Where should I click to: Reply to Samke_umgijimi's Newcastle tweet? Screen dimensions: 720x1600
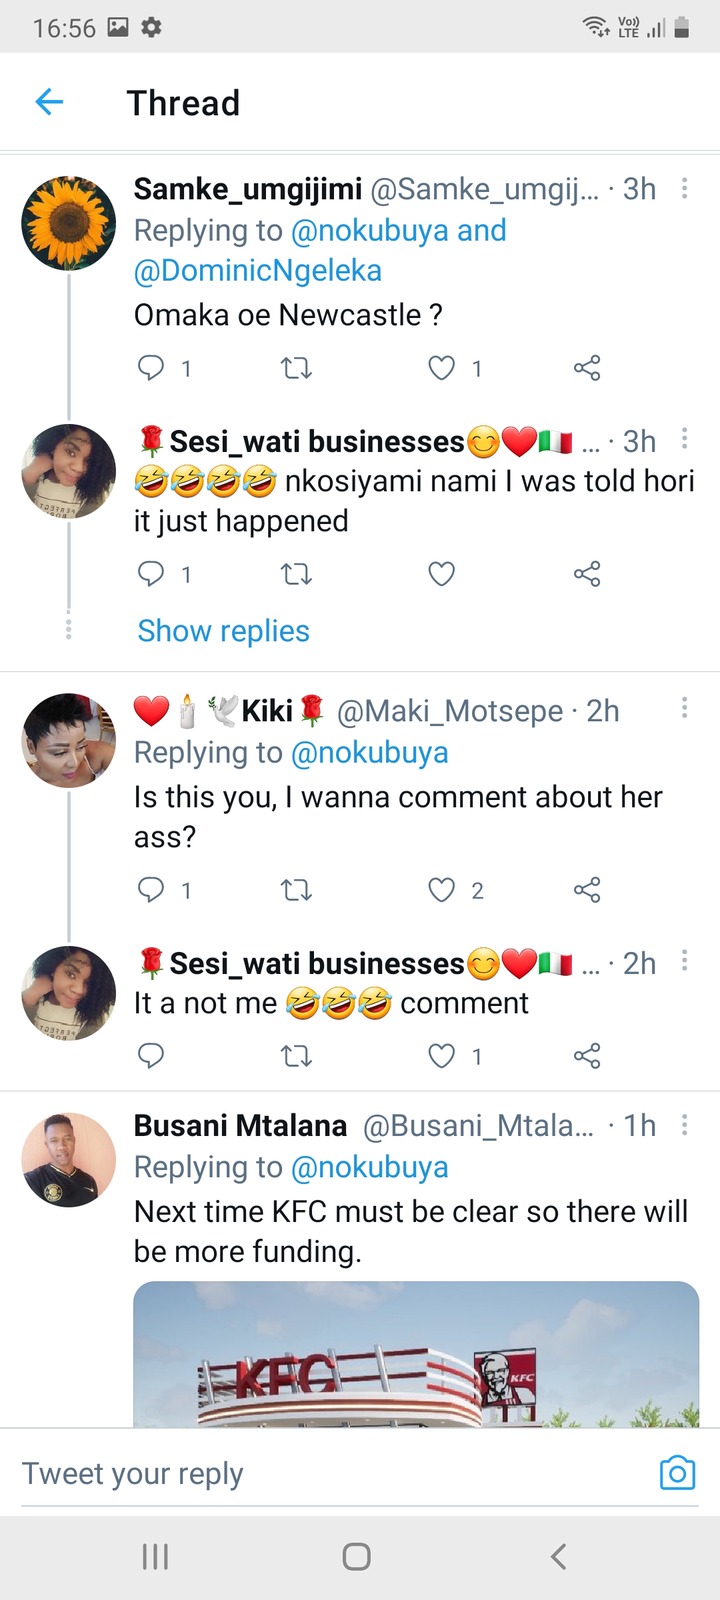(151, 368)
